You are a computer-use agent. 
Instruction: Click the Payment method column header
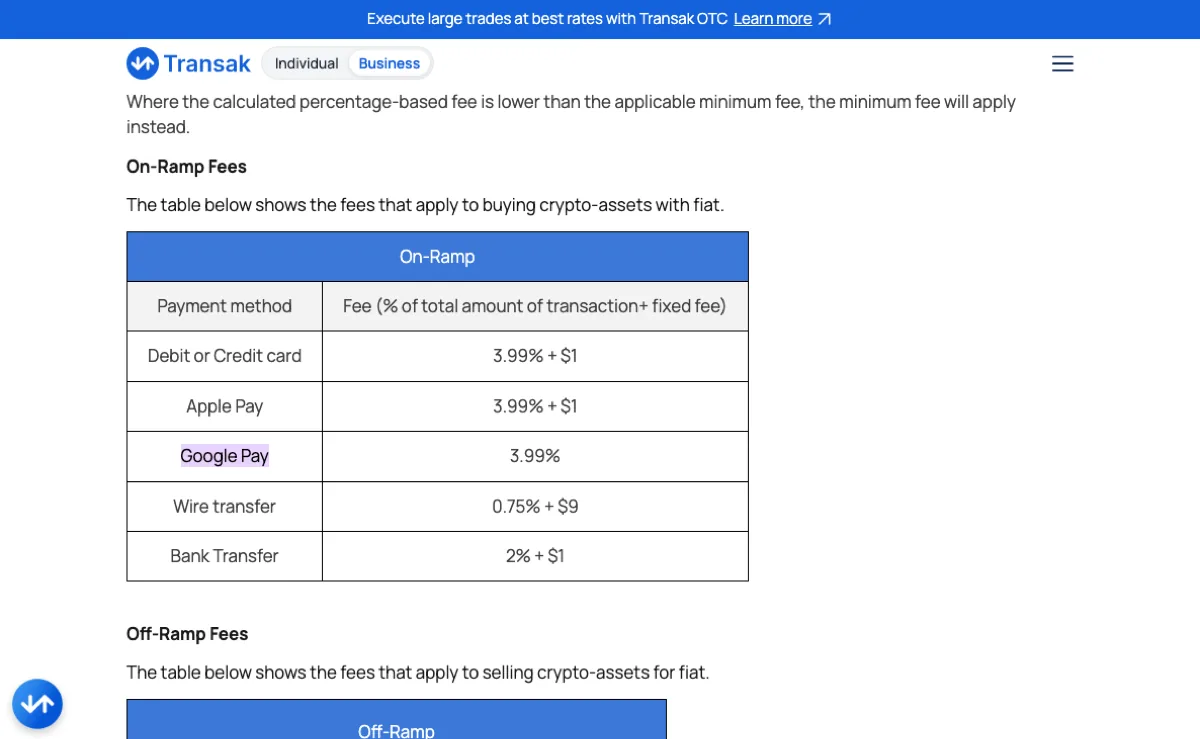coord(224,306)
